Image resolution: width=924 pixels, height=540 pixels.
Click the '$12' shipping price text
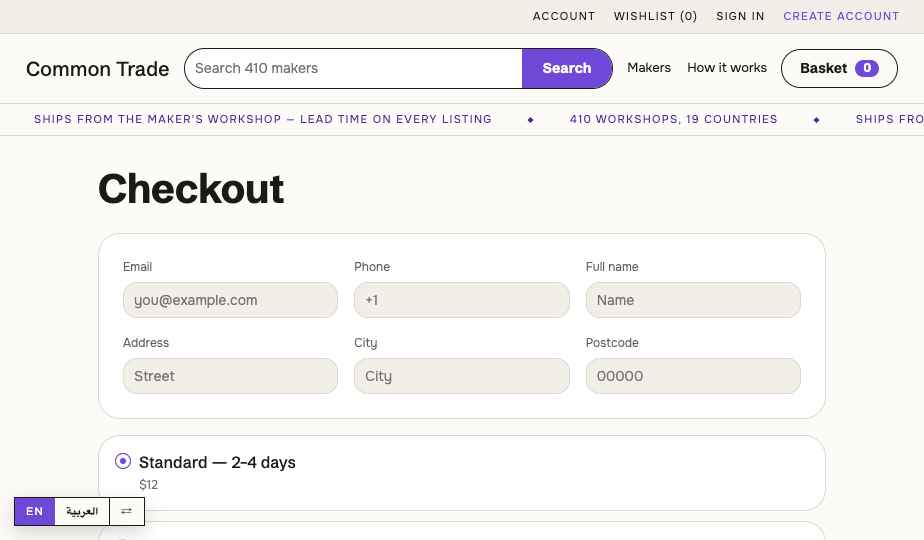[148, 485]
